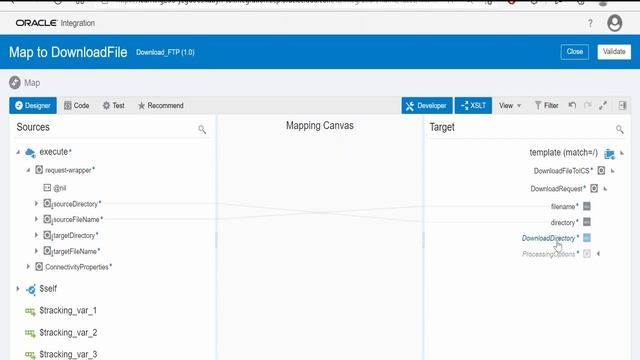The width and height of the screenshot is (640, 360).
Task: Click the execute source cloud icon
Action: pos(30,153)
